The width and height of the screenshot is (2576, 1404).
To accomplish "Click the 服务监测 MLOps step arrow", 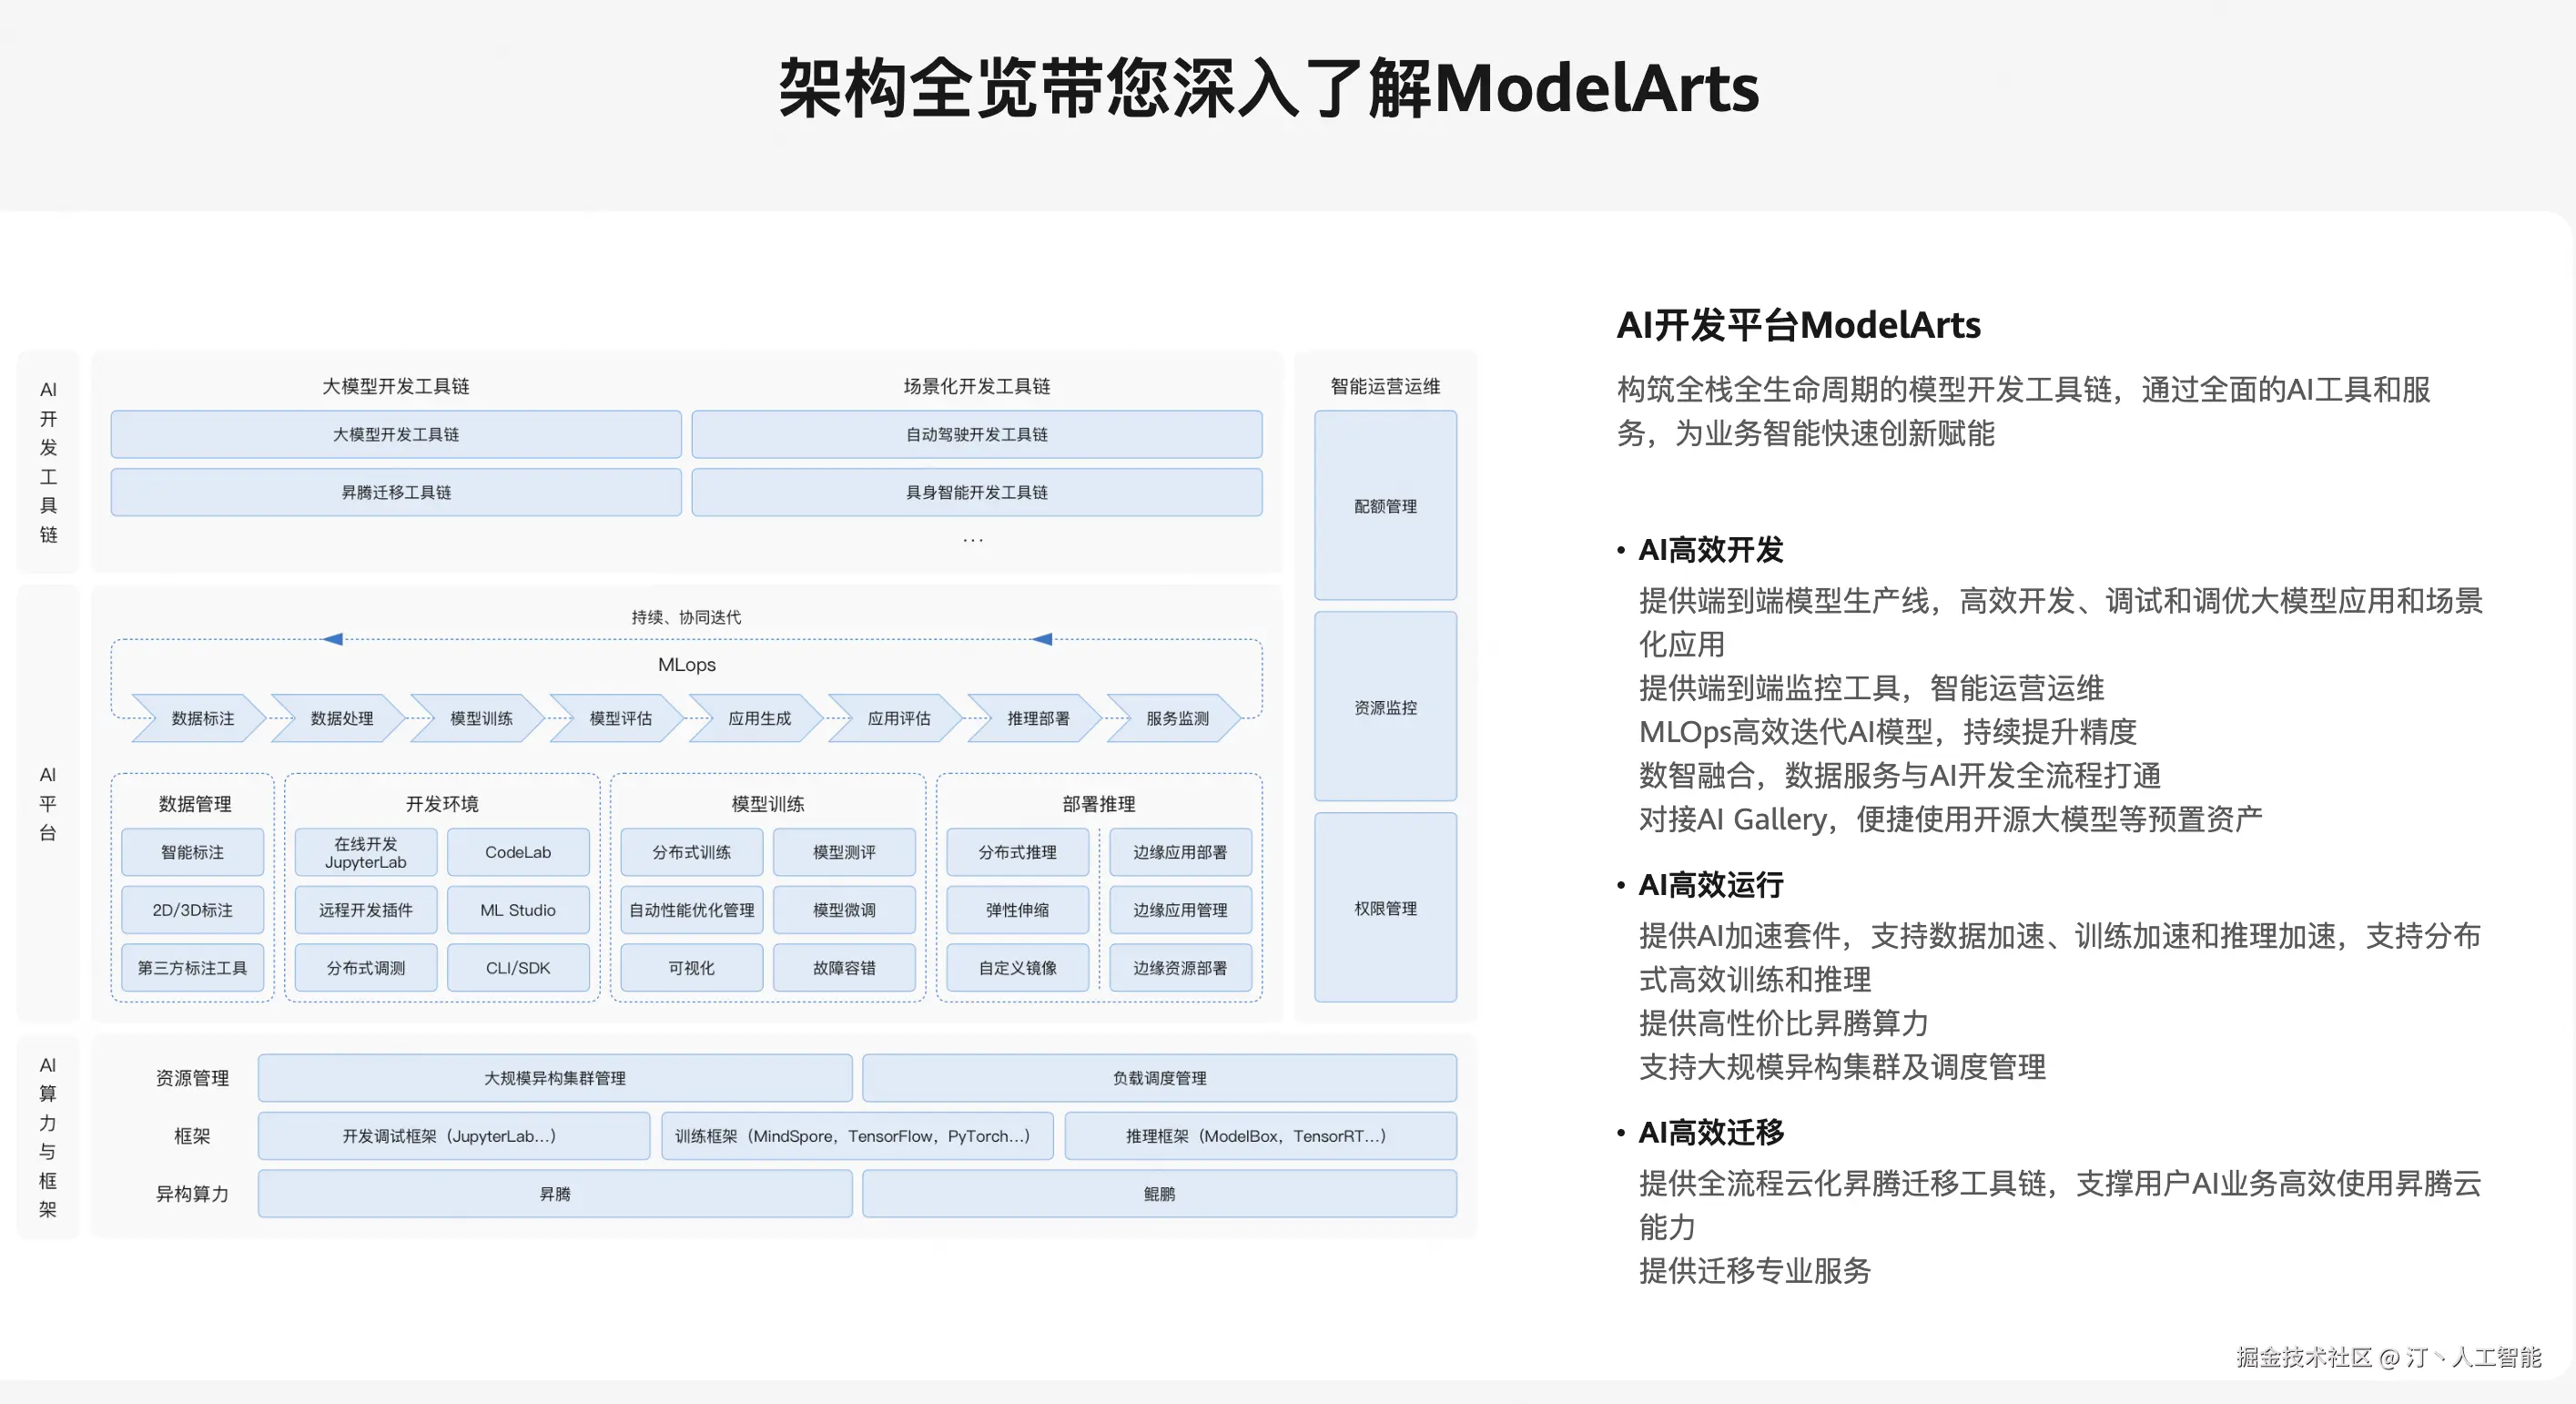I will [1177, 718].
